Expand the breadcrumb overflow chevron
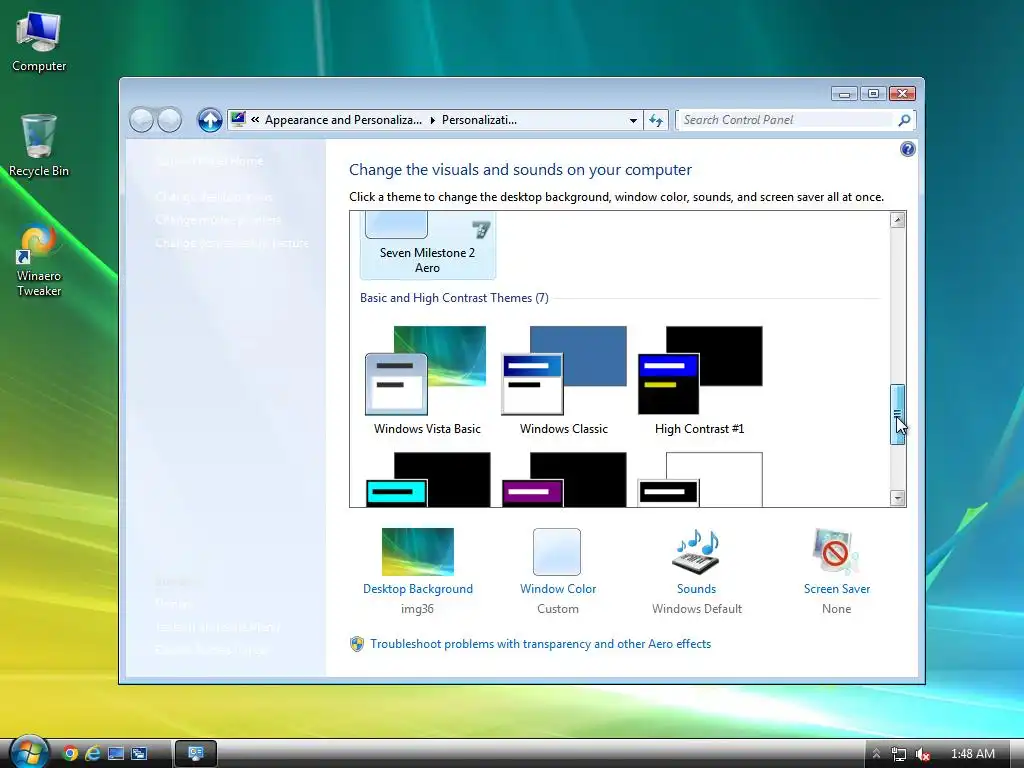 pyautogui.click(x=255, y=120)
